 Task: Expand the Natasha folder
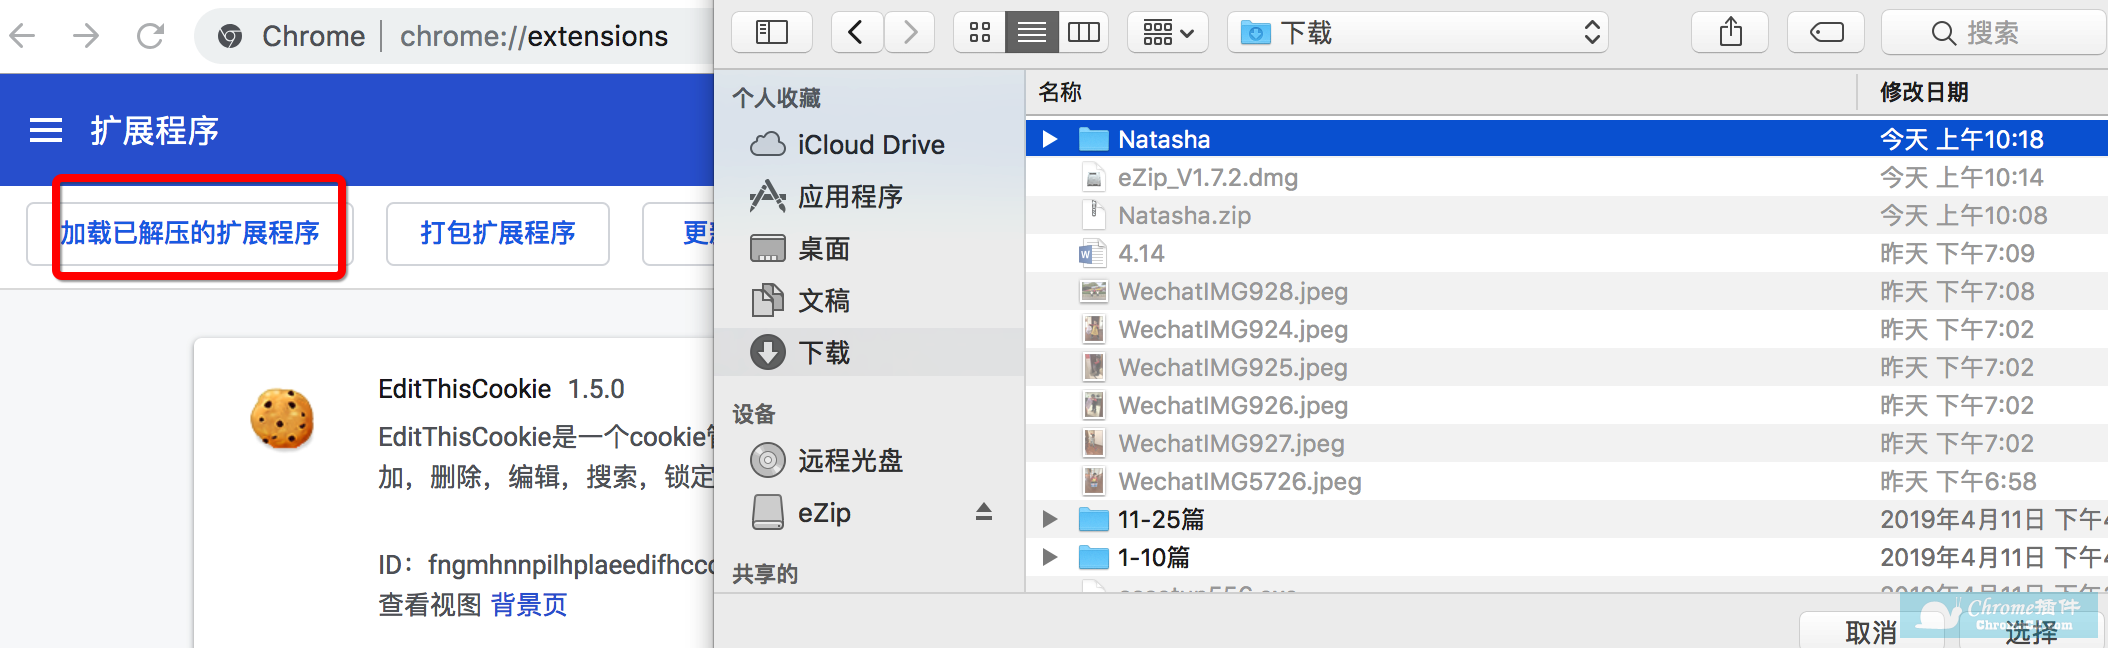click(x=1049, y=139)
